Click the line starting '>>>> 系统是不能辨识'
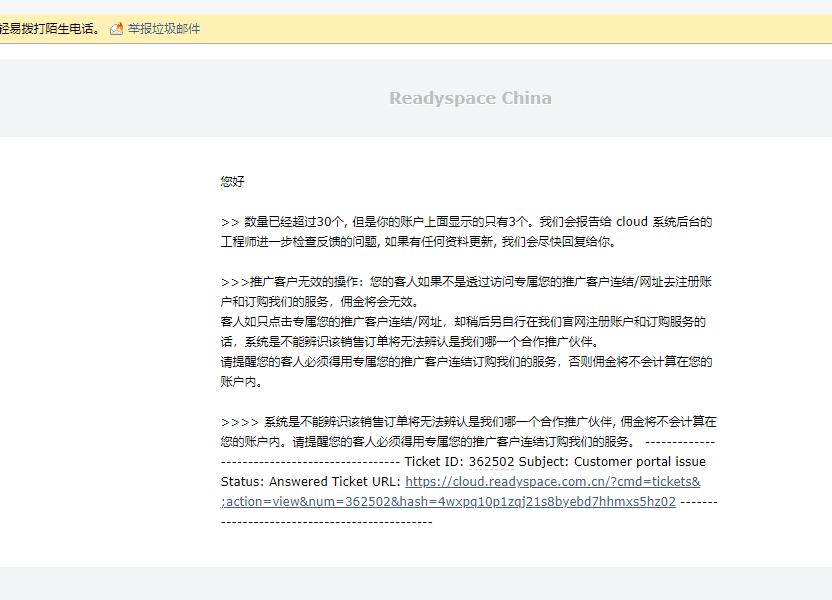Image resolution: width=832 pixels, height=600 pixels. [x=469, y=422]
